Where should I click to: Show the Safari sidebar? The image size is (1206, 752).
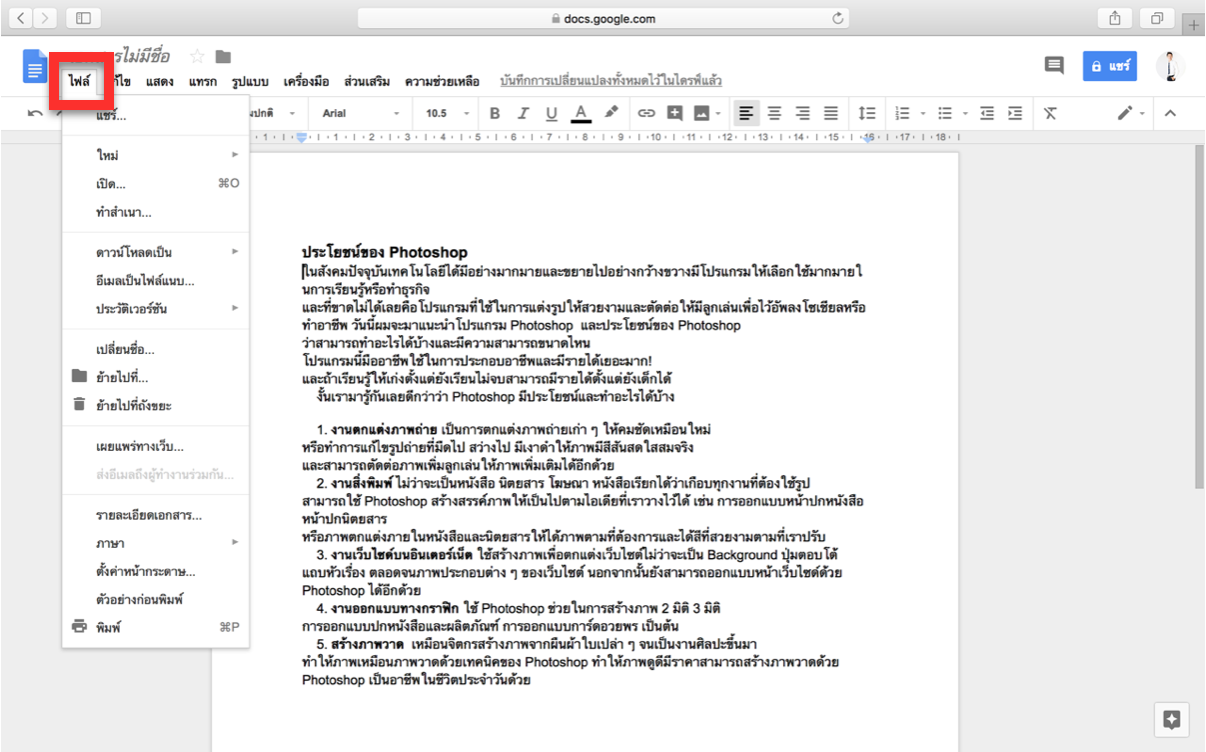[83, 18]
